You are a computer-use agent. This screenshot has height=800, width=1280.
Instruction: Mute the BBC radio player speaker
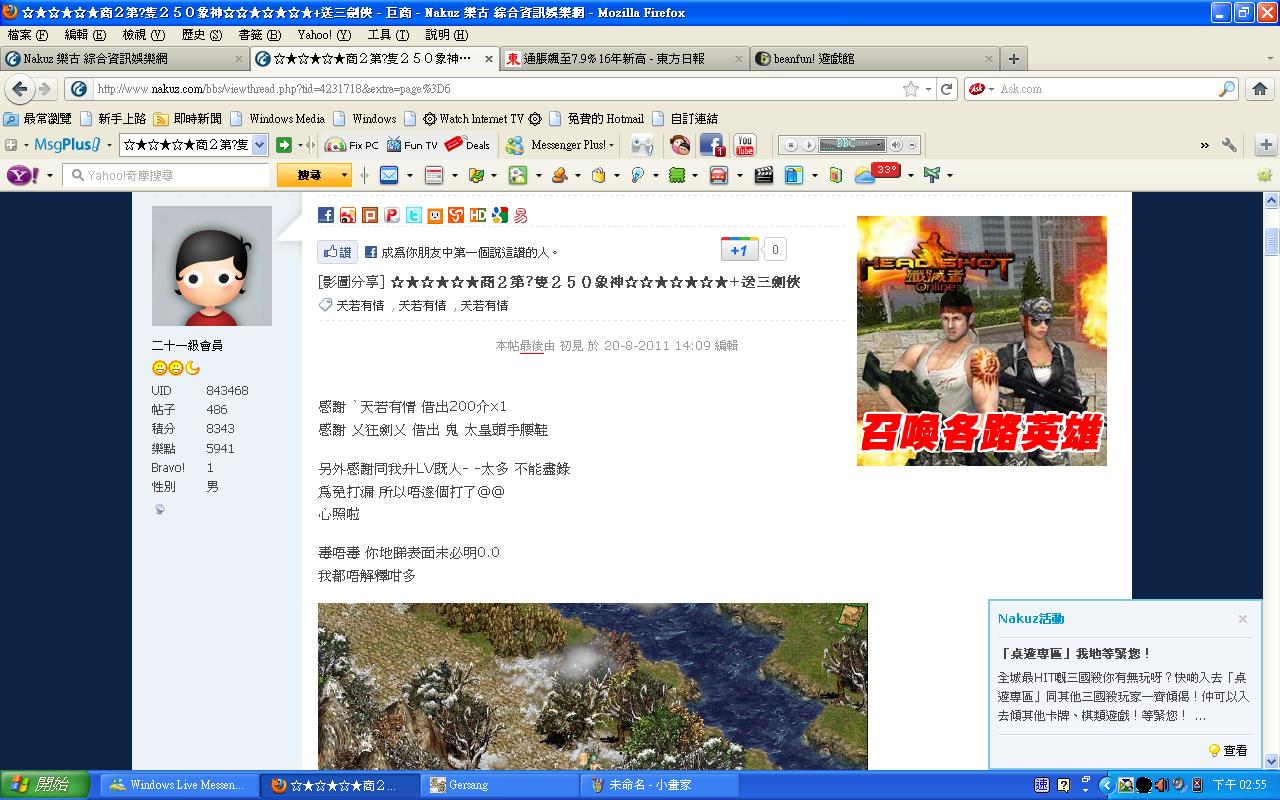pyautogui.click(x=896, y=145)
